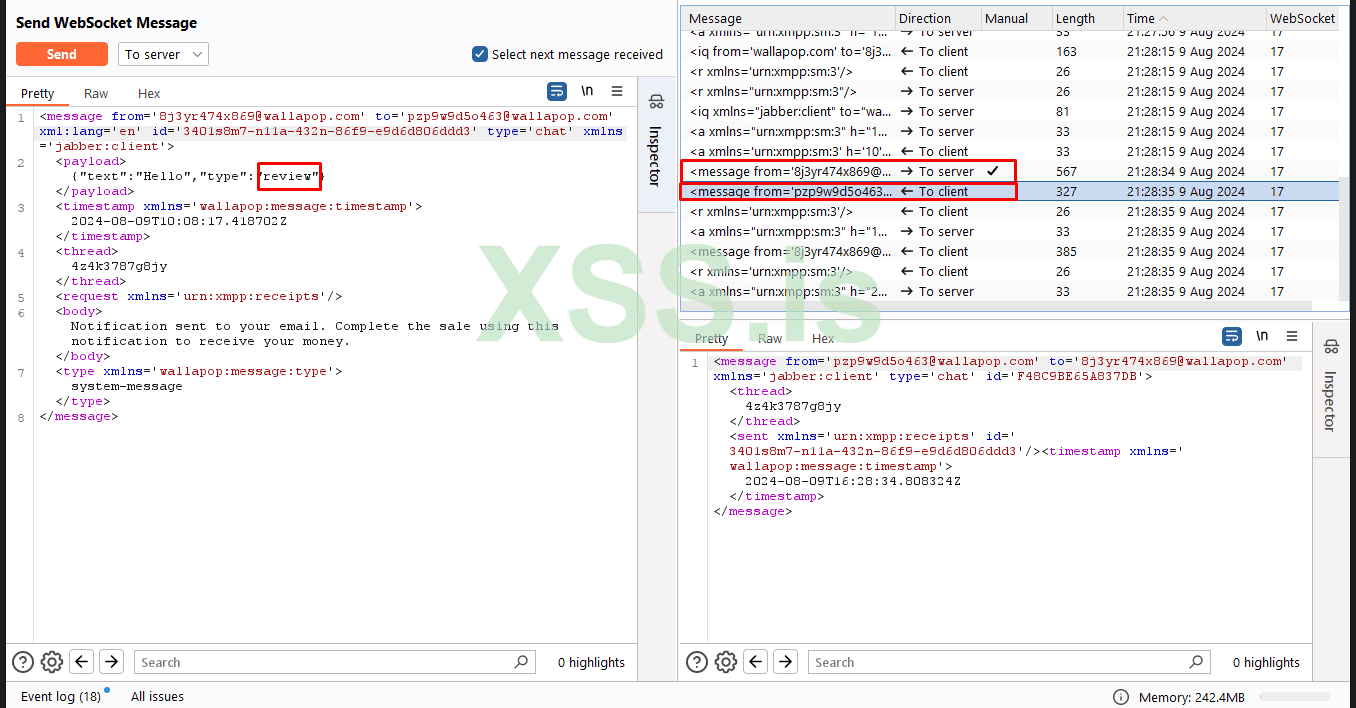The width and height of the screenshot is (1356, 708).
Task: Open All issues in status bar
Action: [x=157, y=696]
